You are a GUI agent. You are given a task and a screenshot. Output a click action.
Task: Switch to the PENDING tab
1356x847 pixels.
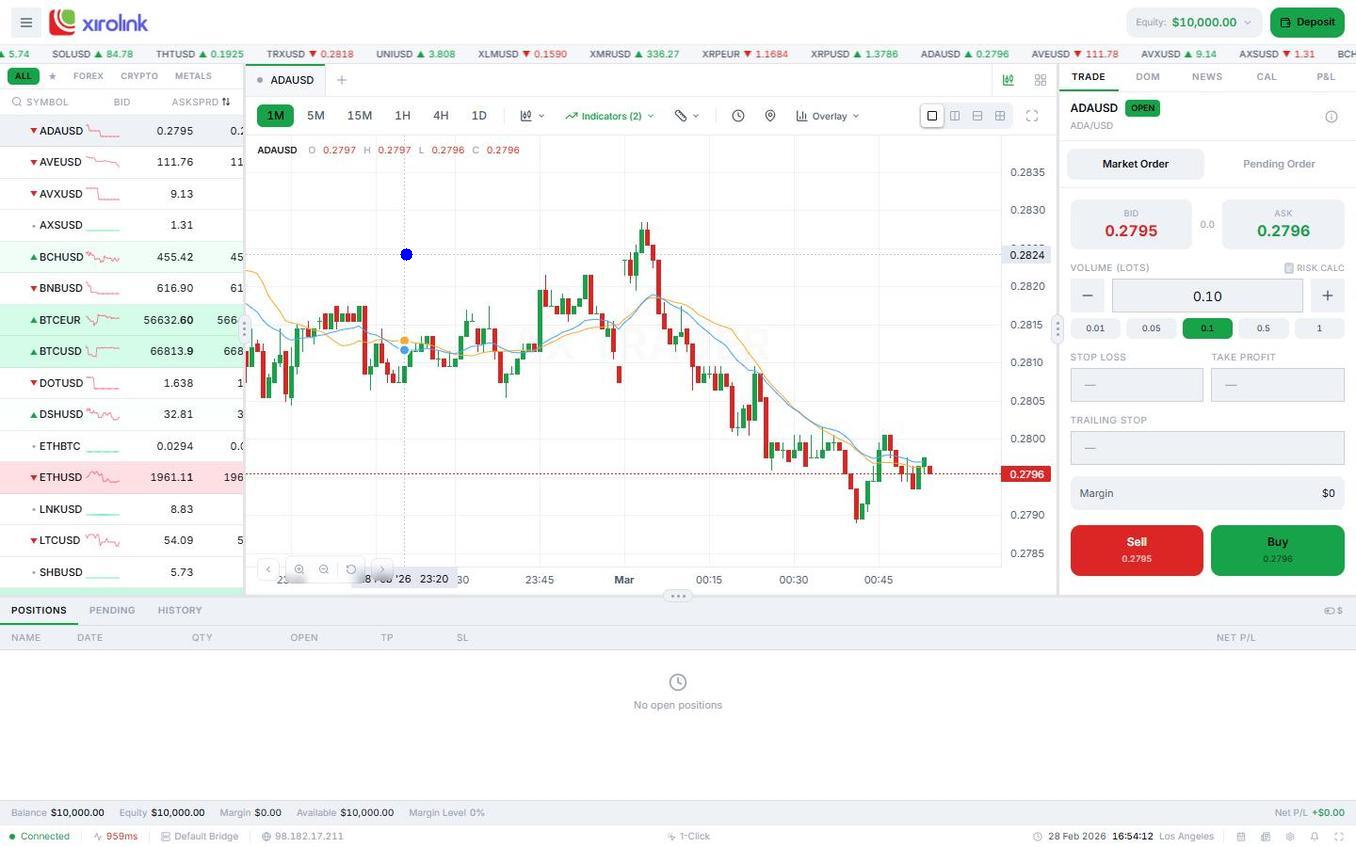(111, 610)
